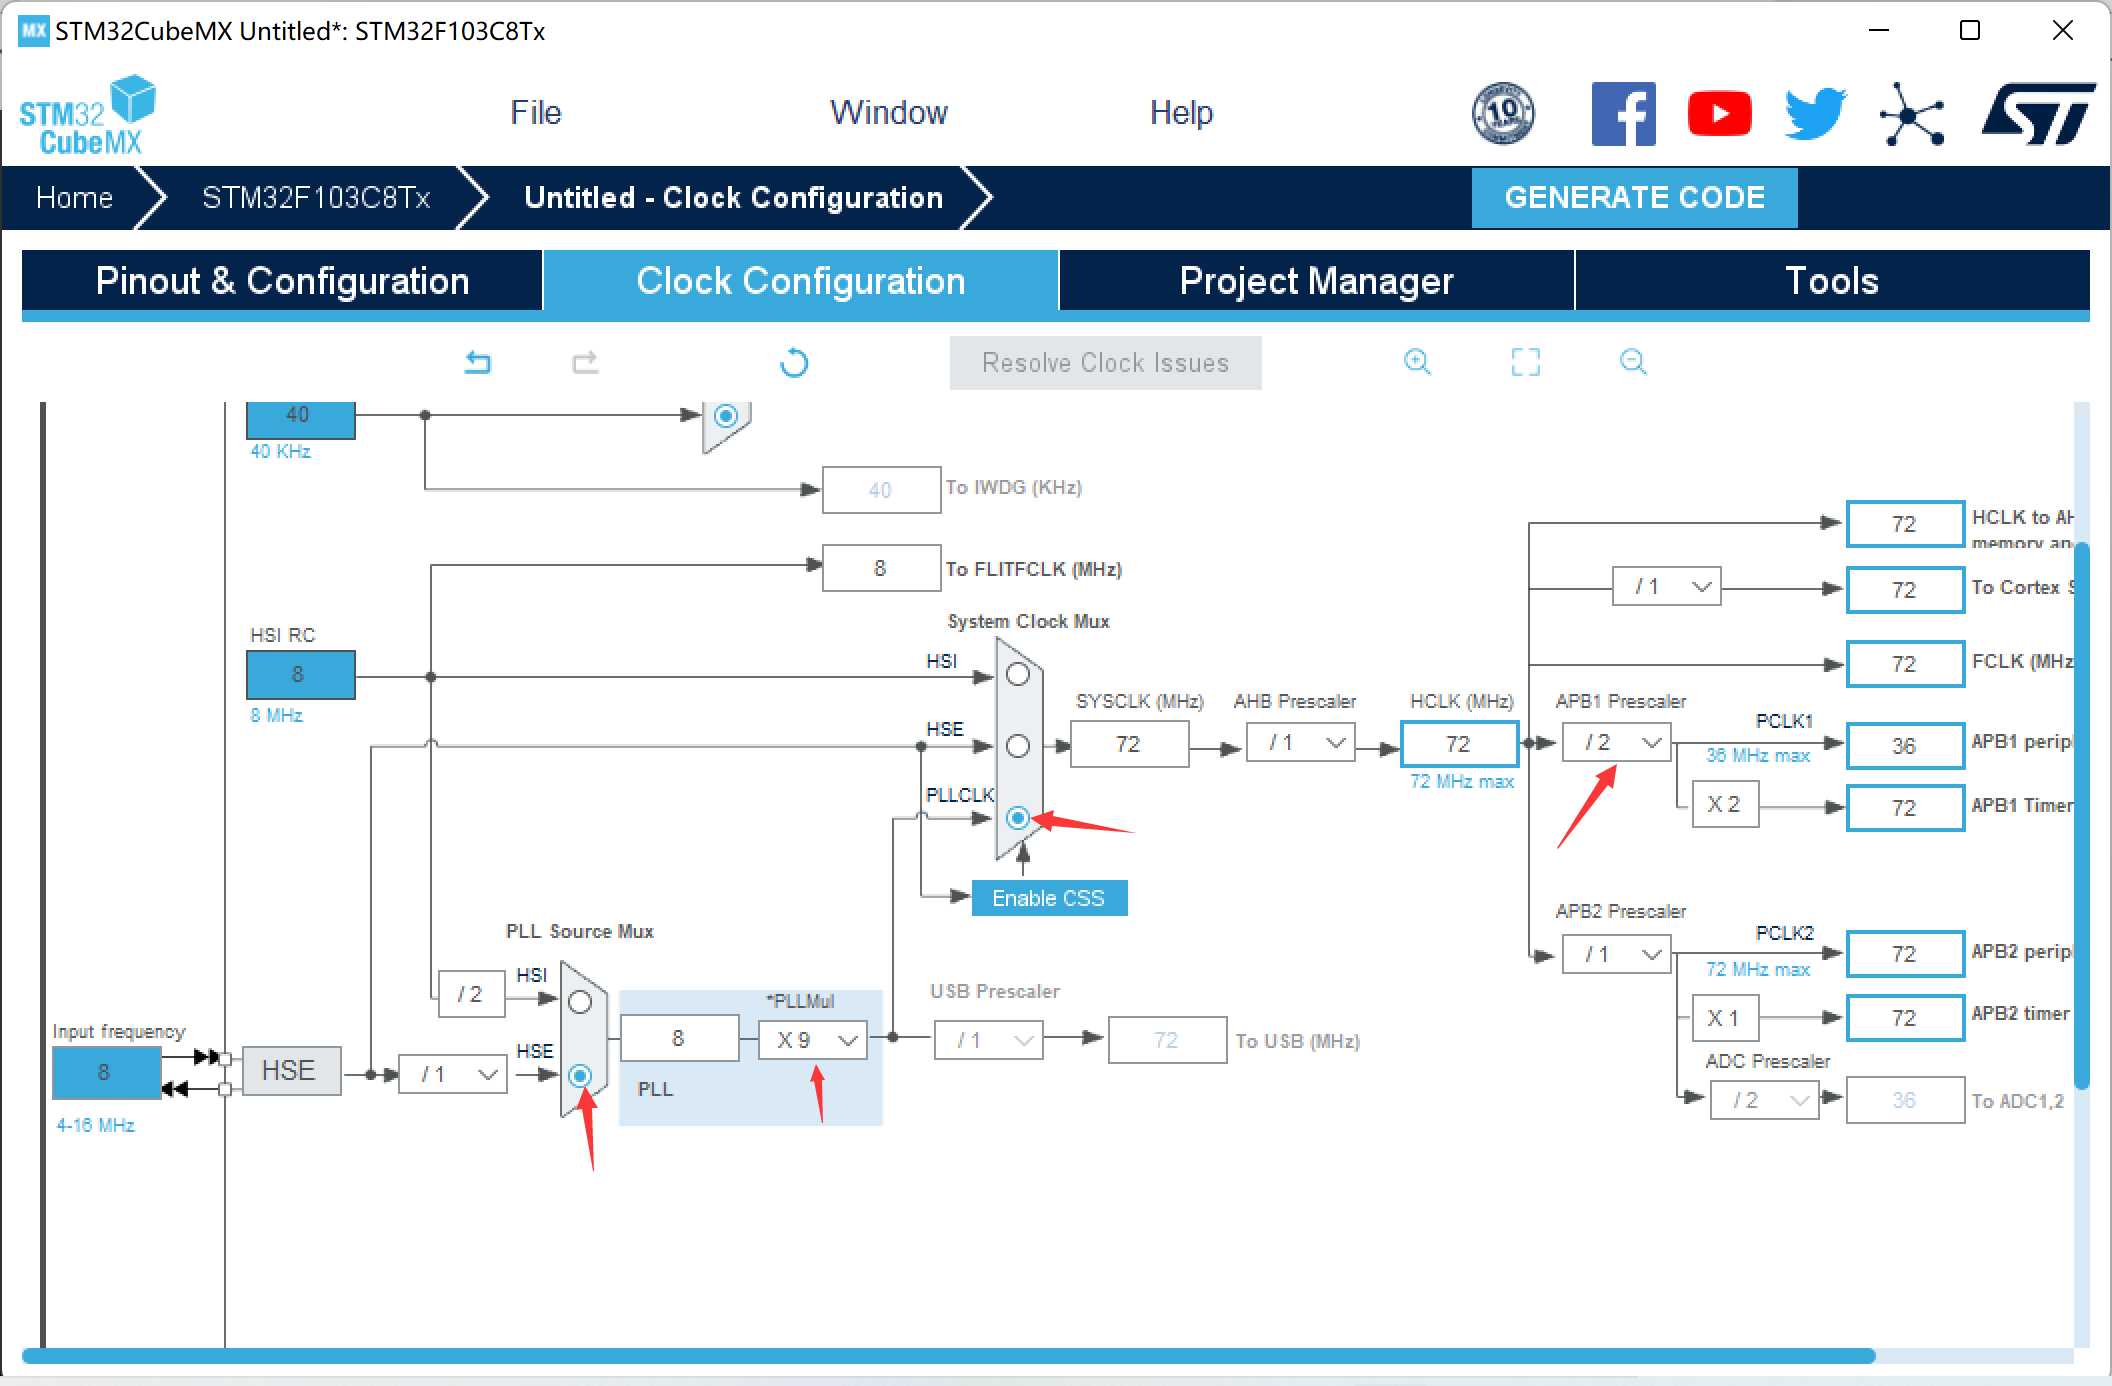Open the APB2 Prescaler /1 dropdown
The height and width of the screenshot is (1386, 2112).
[1617, 955]
